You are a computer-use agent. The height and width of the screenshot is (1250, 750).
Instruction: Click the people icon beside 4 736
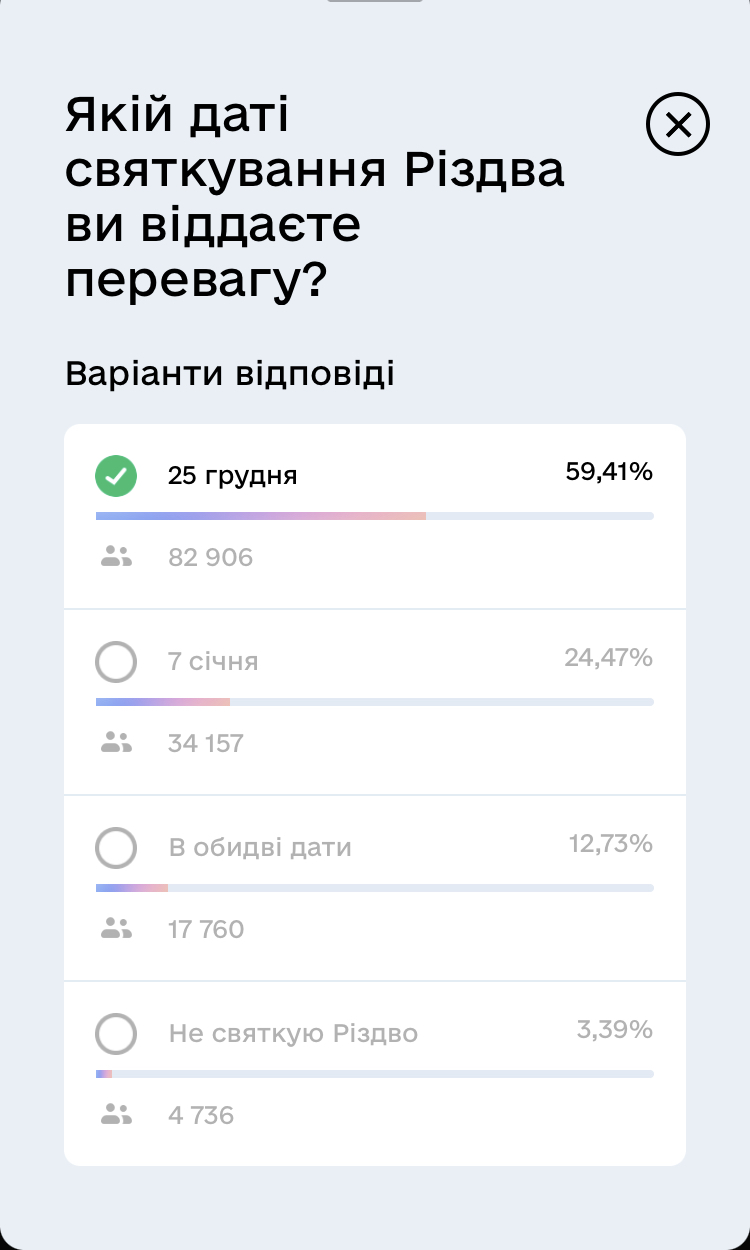117,1115
